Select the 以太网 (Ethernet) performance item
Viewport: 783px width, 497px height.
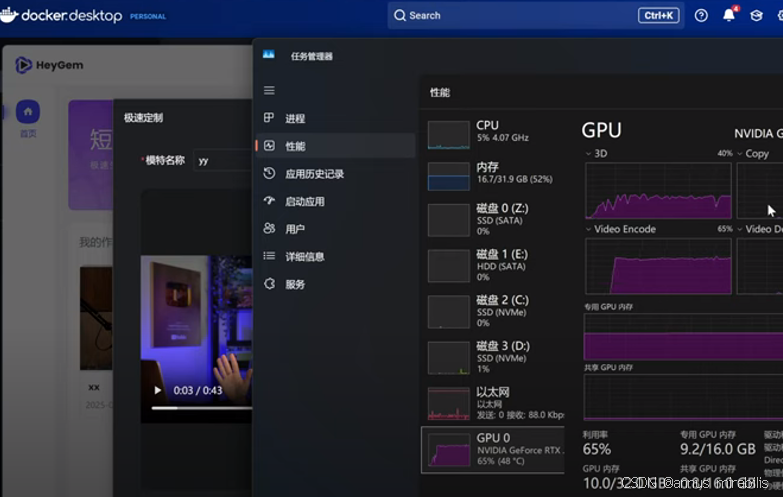coord(490,399)
